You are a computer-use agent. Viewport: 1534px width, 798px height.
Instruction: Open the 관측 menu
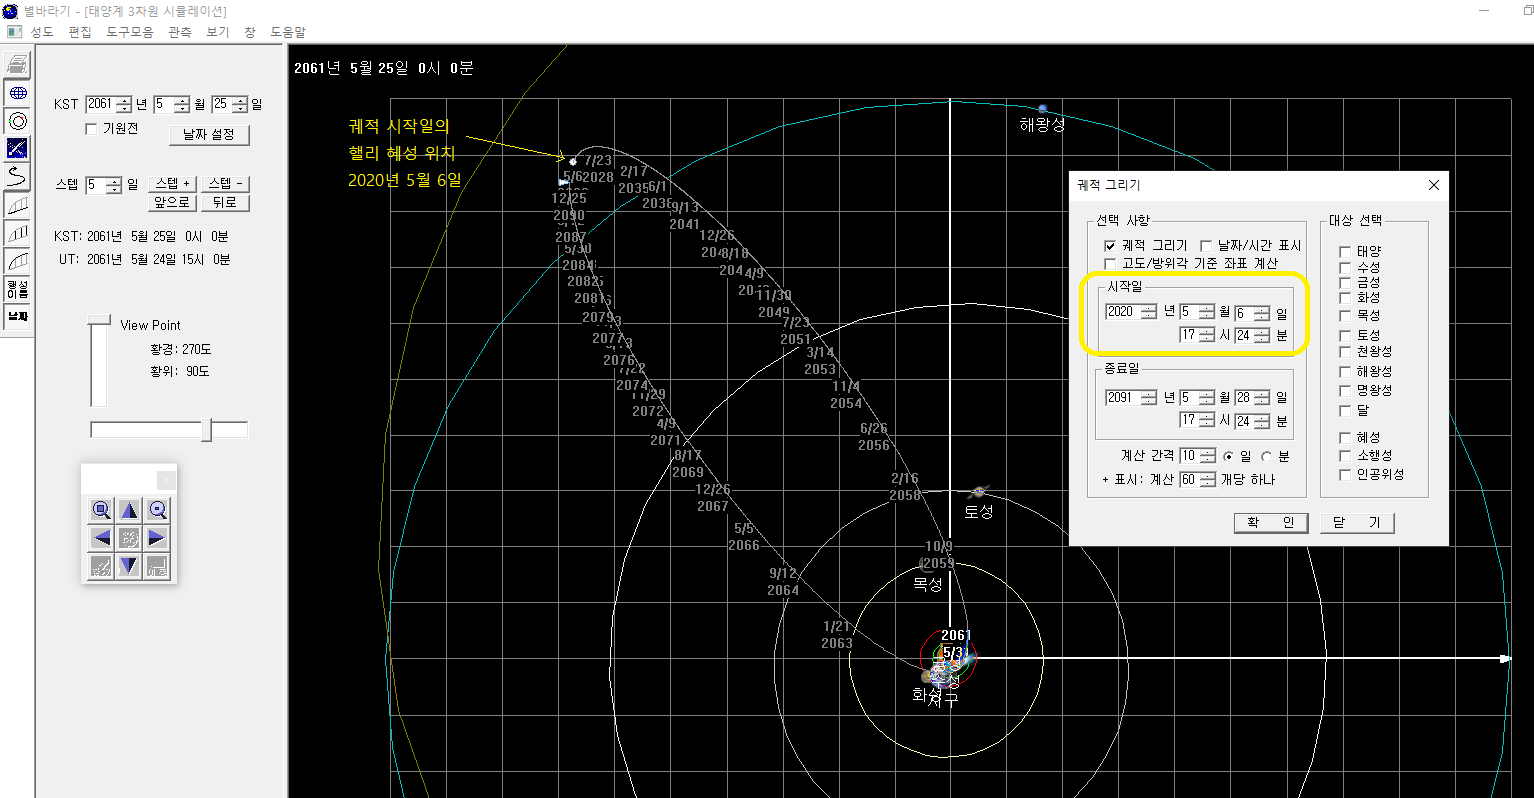(180, 32)
